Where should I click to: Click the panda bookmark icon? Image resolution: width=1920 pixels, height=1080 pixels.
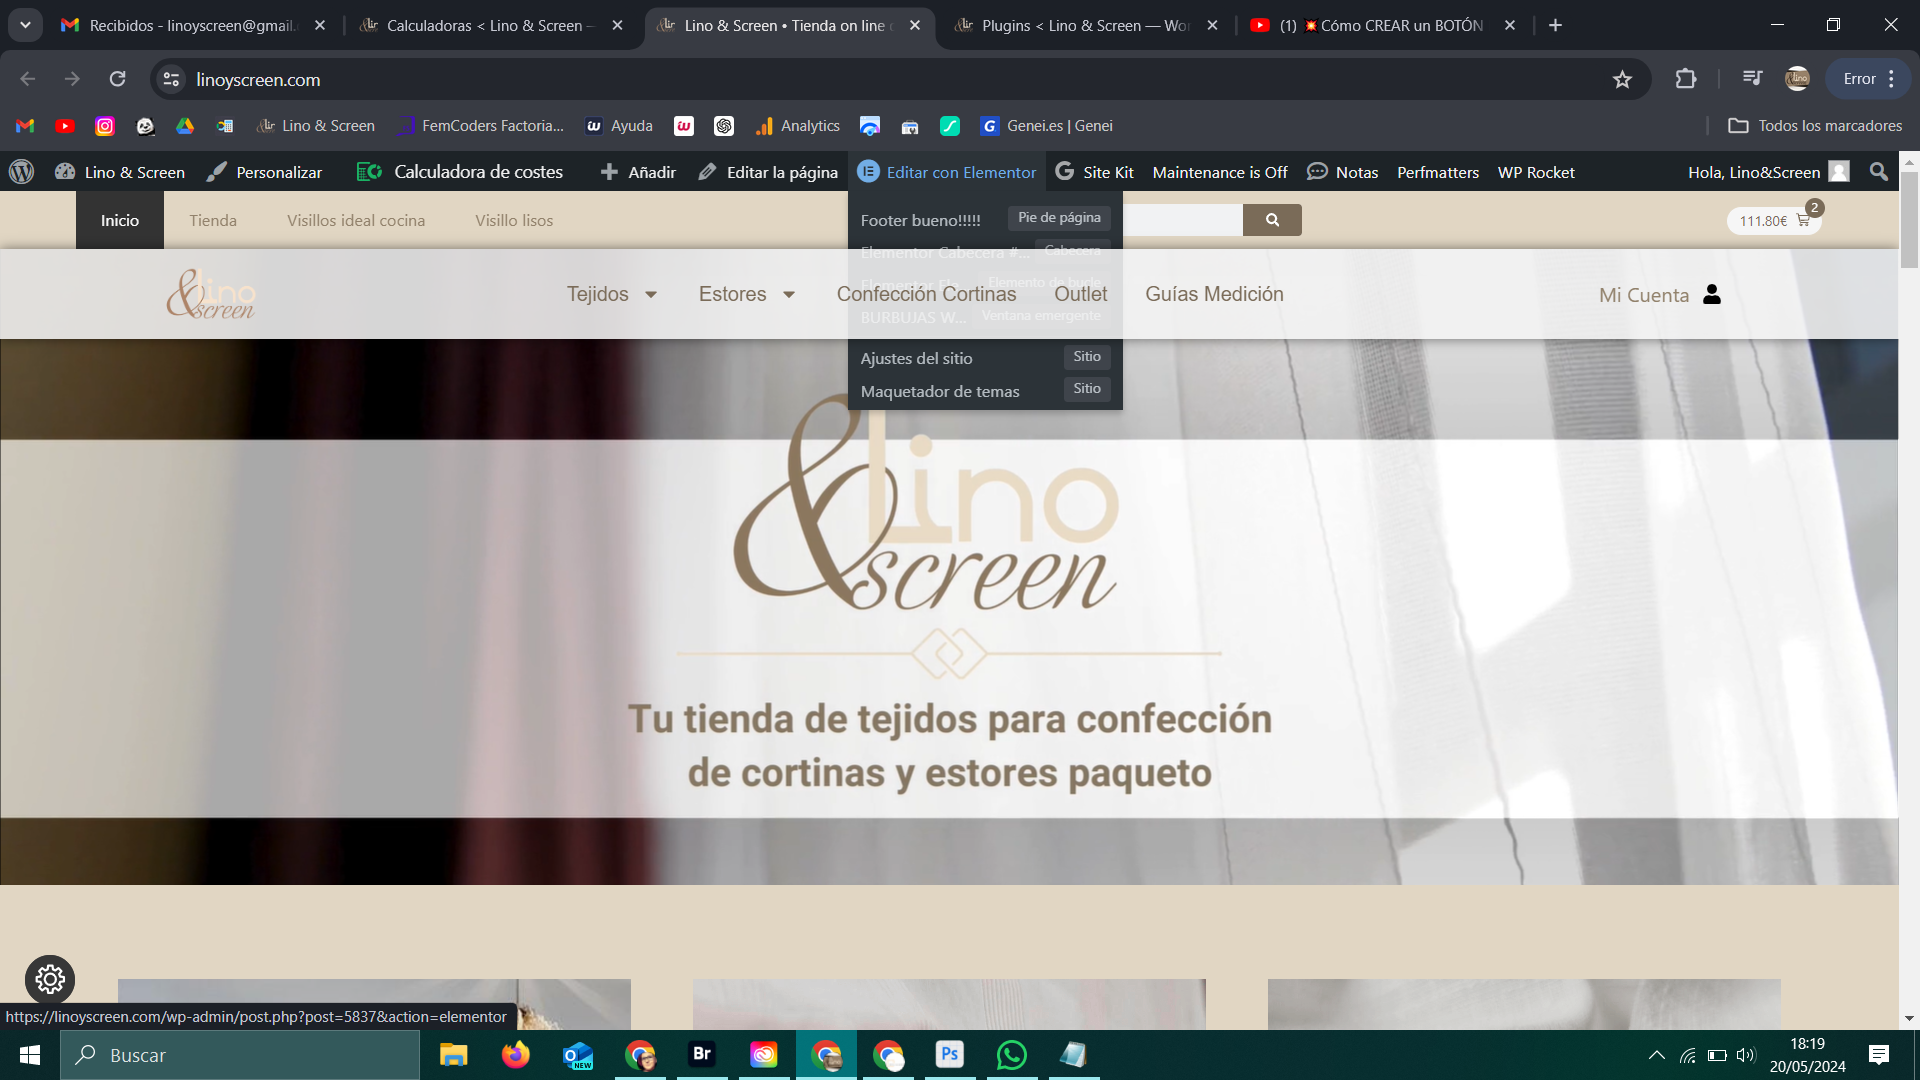click(x=145, y=126)
